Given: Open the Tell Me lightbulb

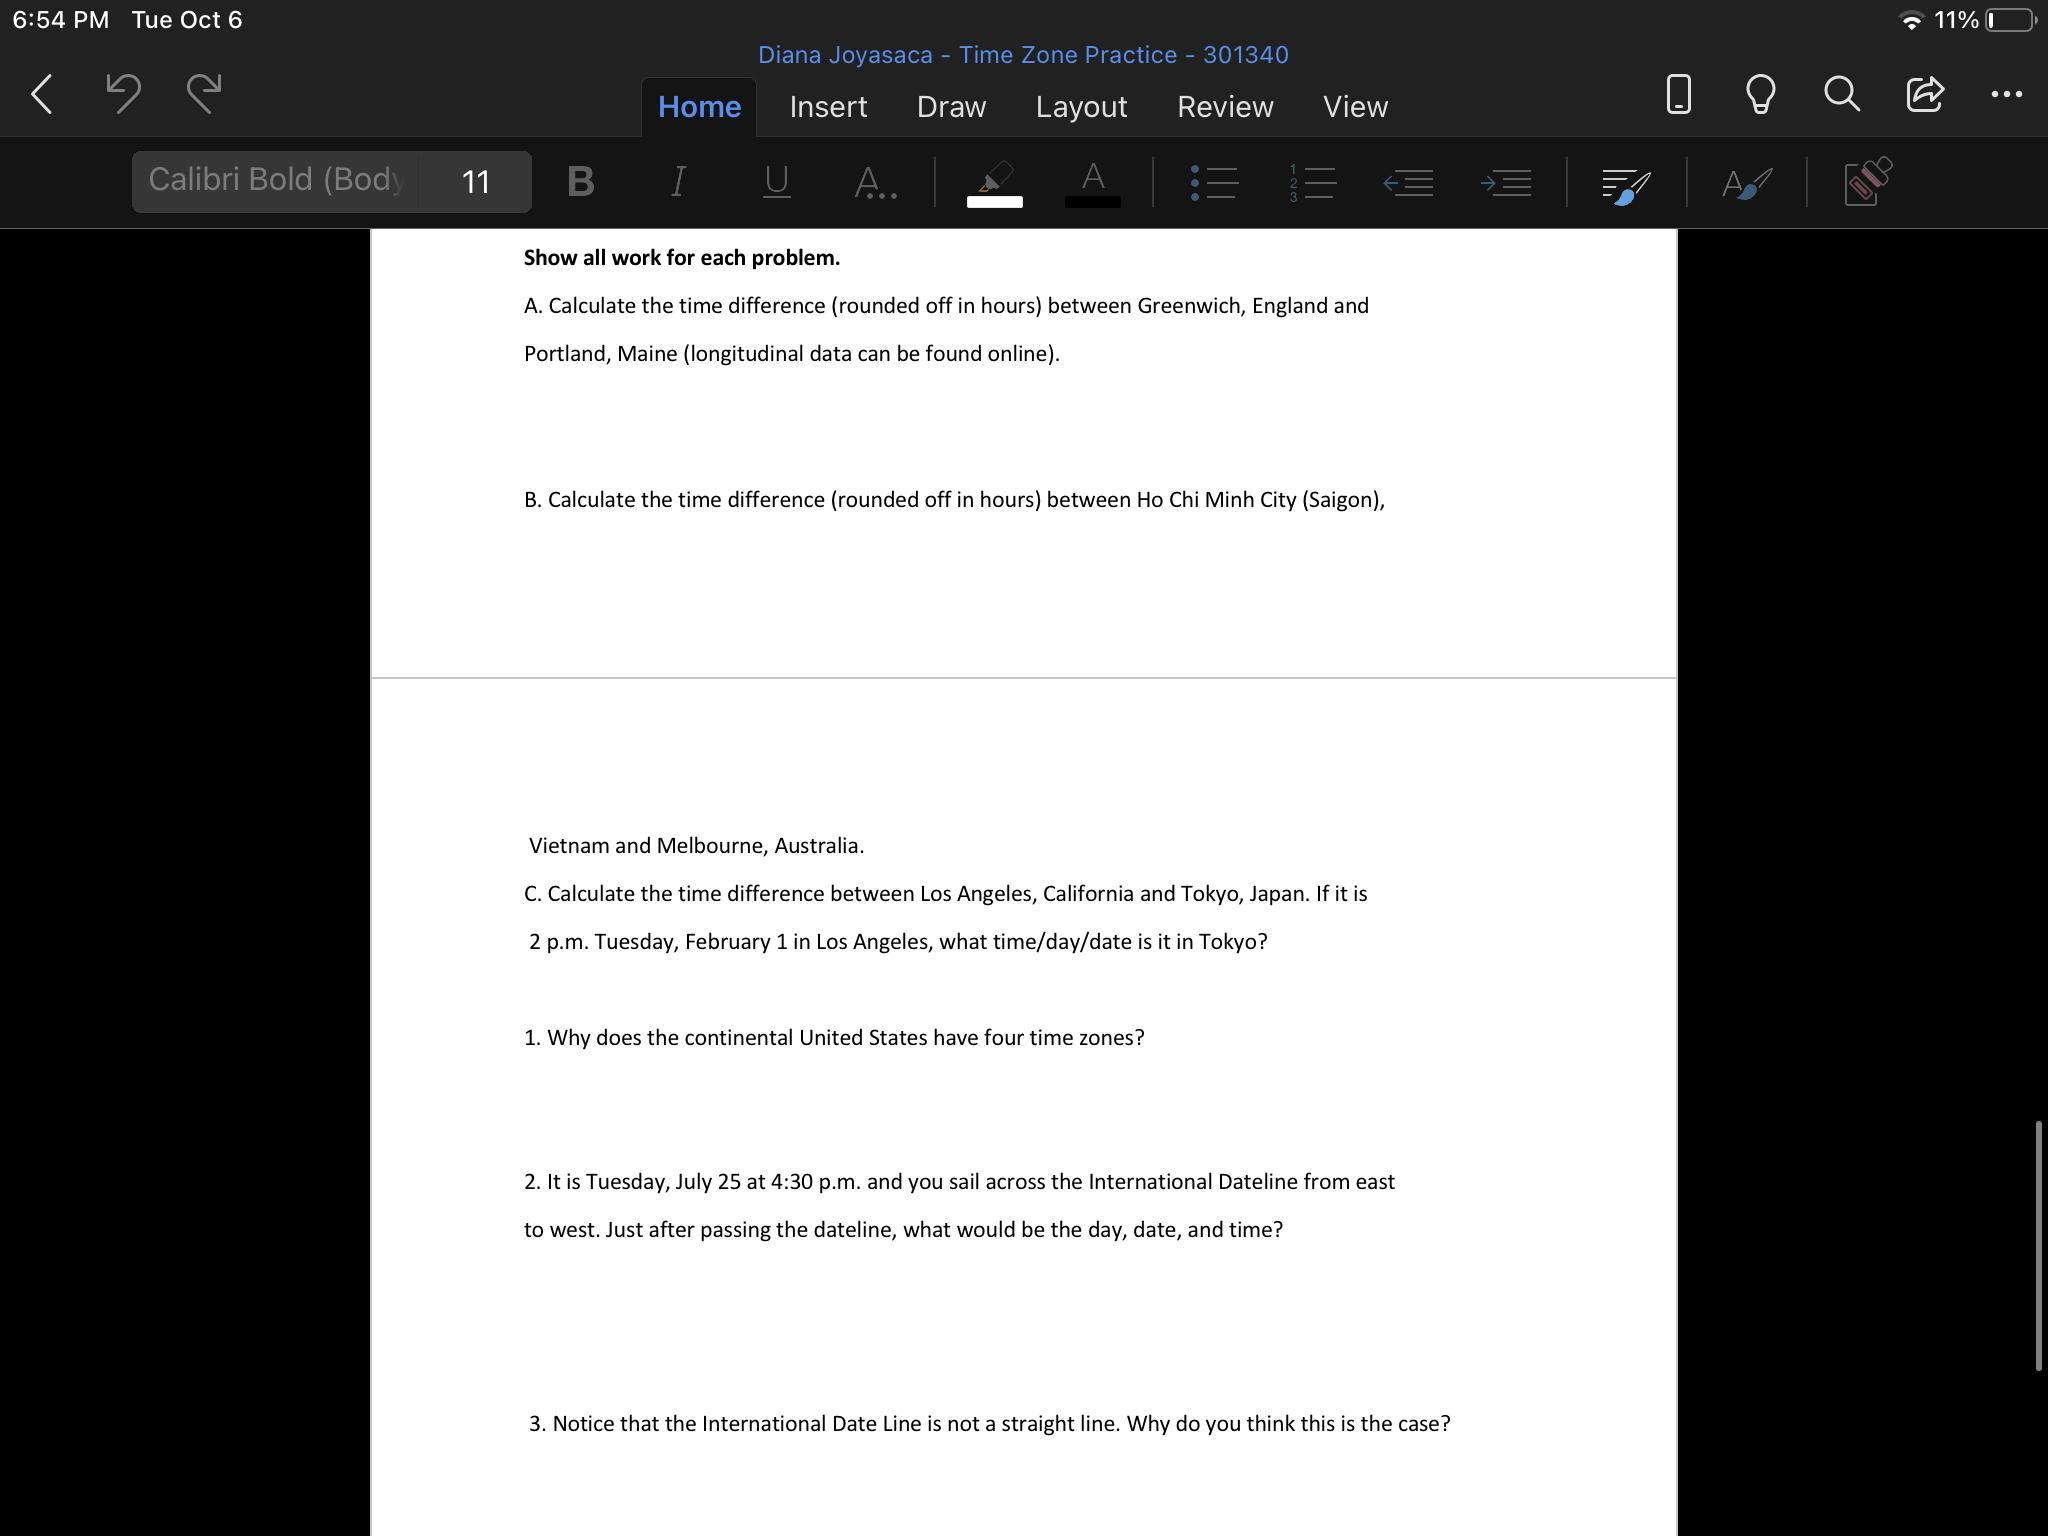Looking at the screenshot, I should pos(1760,94).
